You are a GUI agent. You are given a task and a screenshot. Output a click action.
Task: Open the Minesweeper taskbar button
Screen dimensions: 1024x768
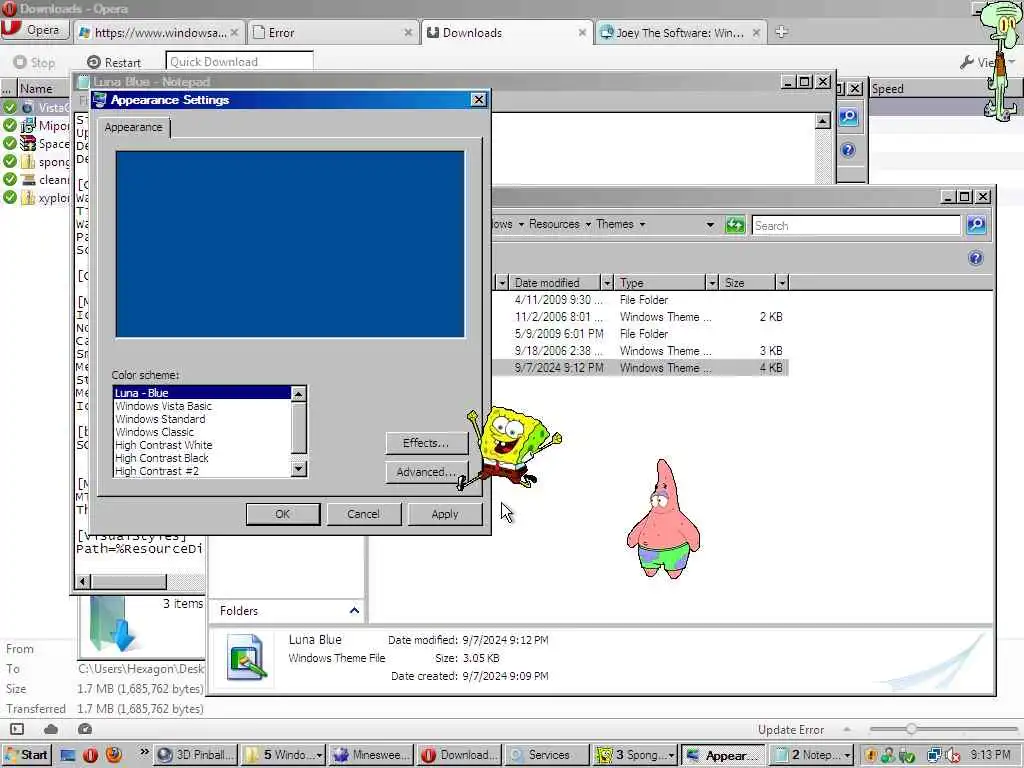click(x=371, y=755)
